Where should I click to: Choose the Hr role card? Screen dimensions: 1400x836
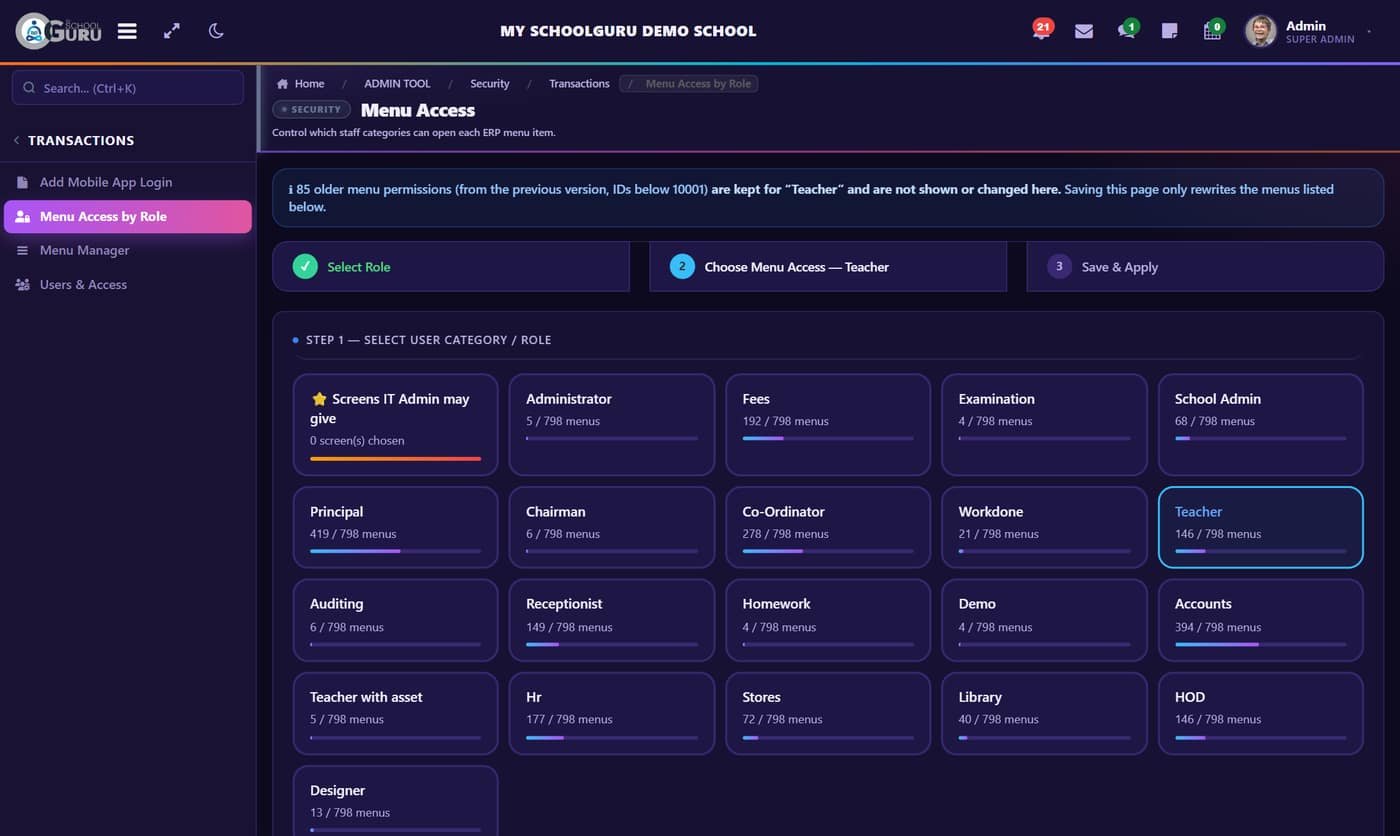click(x=612, y=713)
